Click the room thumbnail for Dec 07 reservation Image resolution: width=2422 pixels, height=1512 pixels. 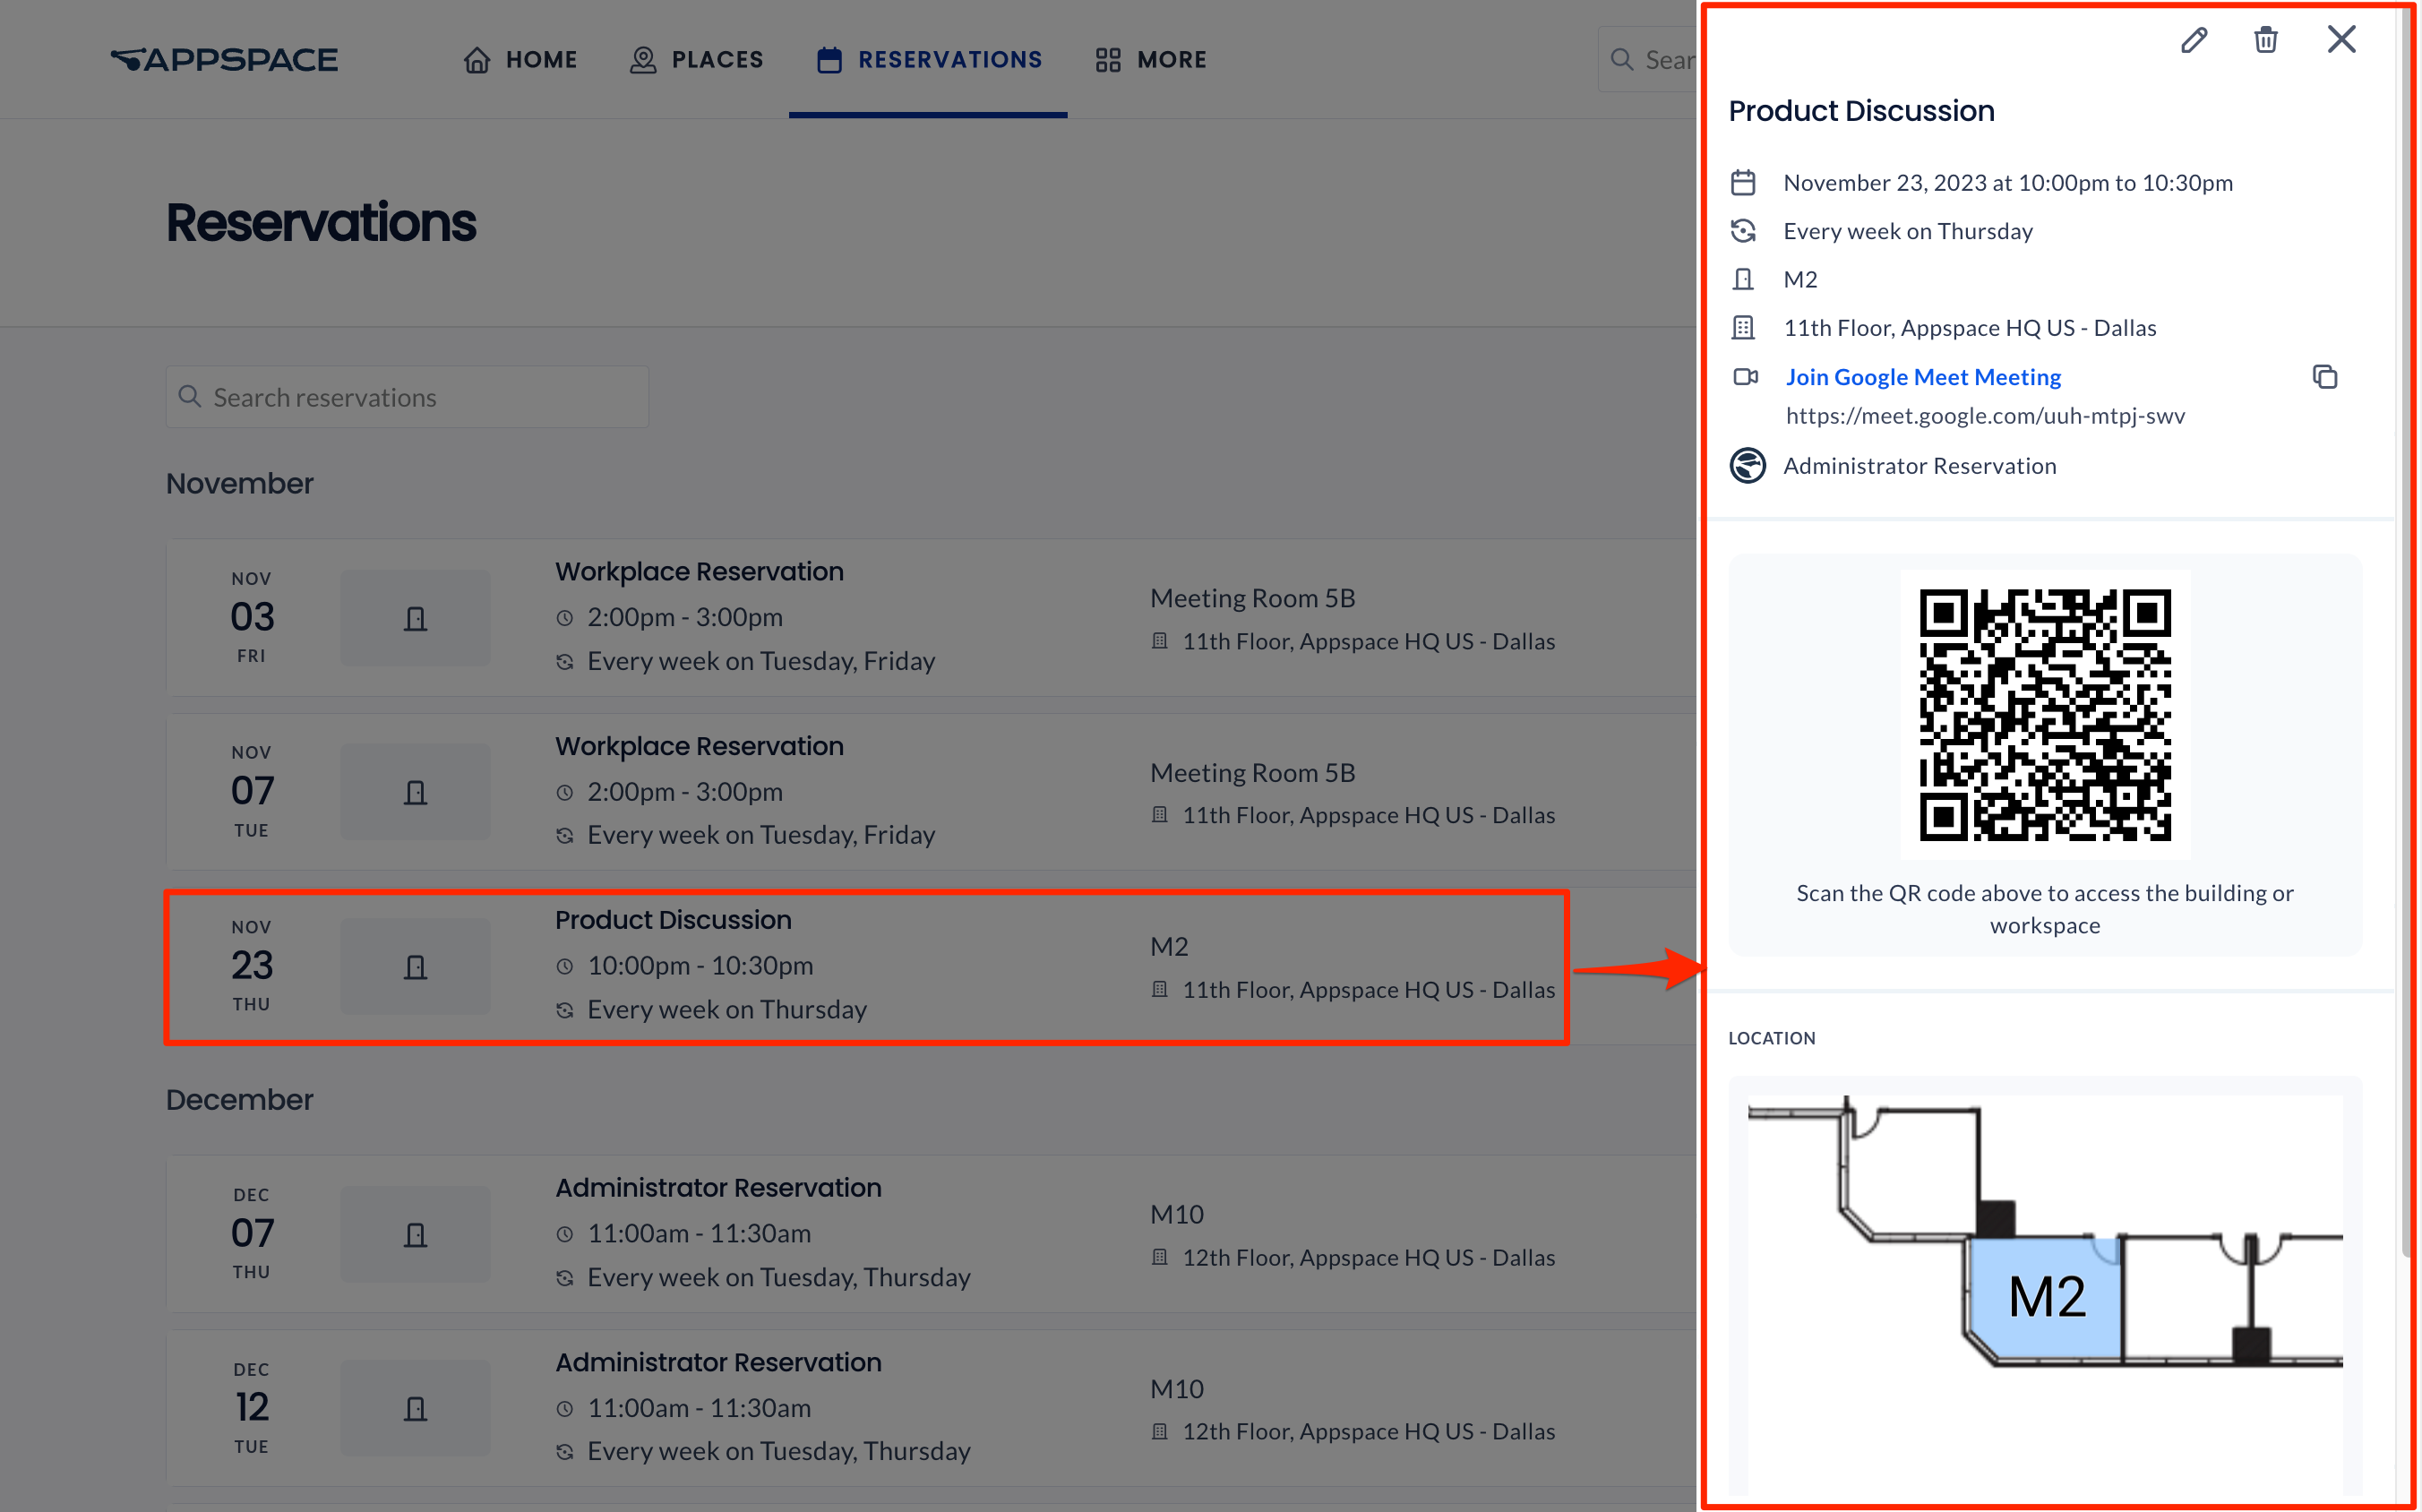415,1234
